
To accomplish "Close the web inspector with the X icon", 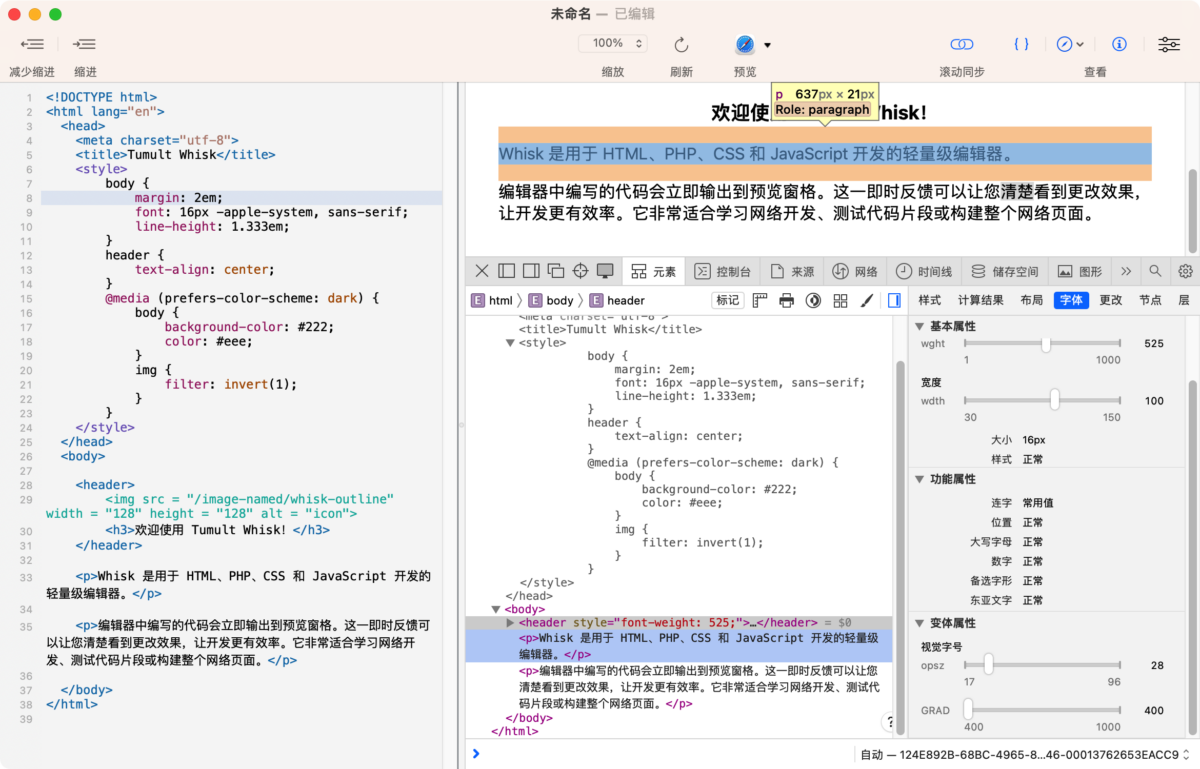I will 482,271.
